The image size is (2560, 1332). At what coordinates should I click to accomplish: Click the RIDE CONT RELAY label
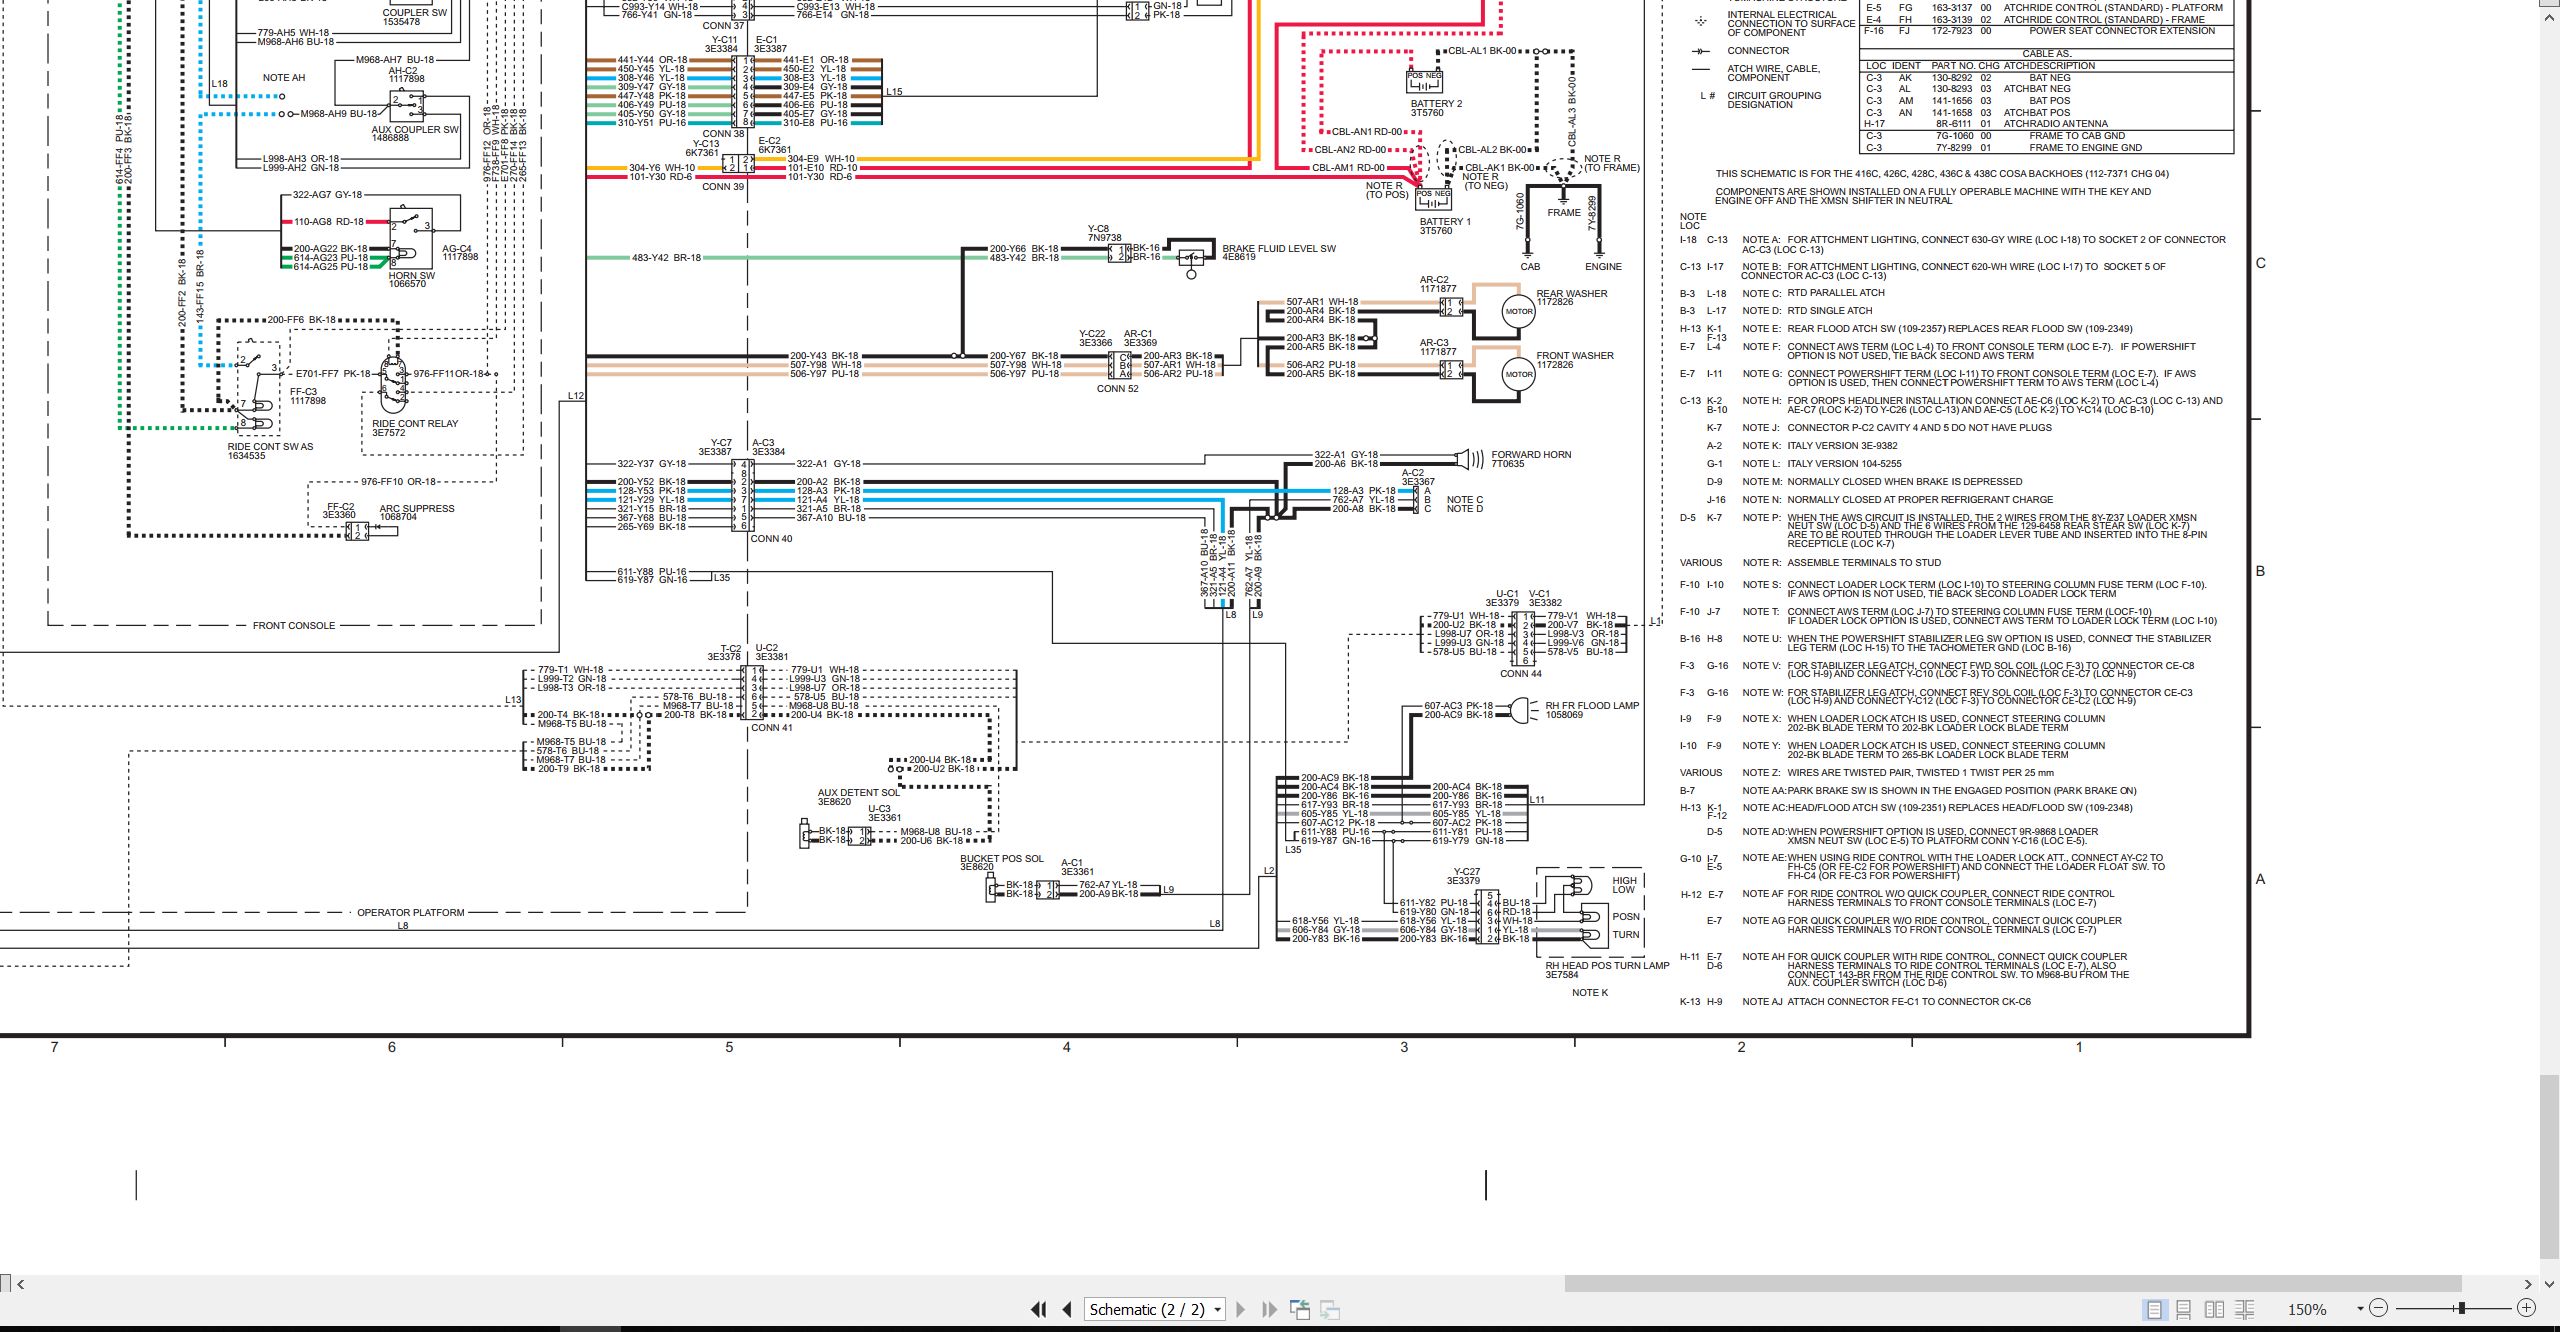click(415, 424)
